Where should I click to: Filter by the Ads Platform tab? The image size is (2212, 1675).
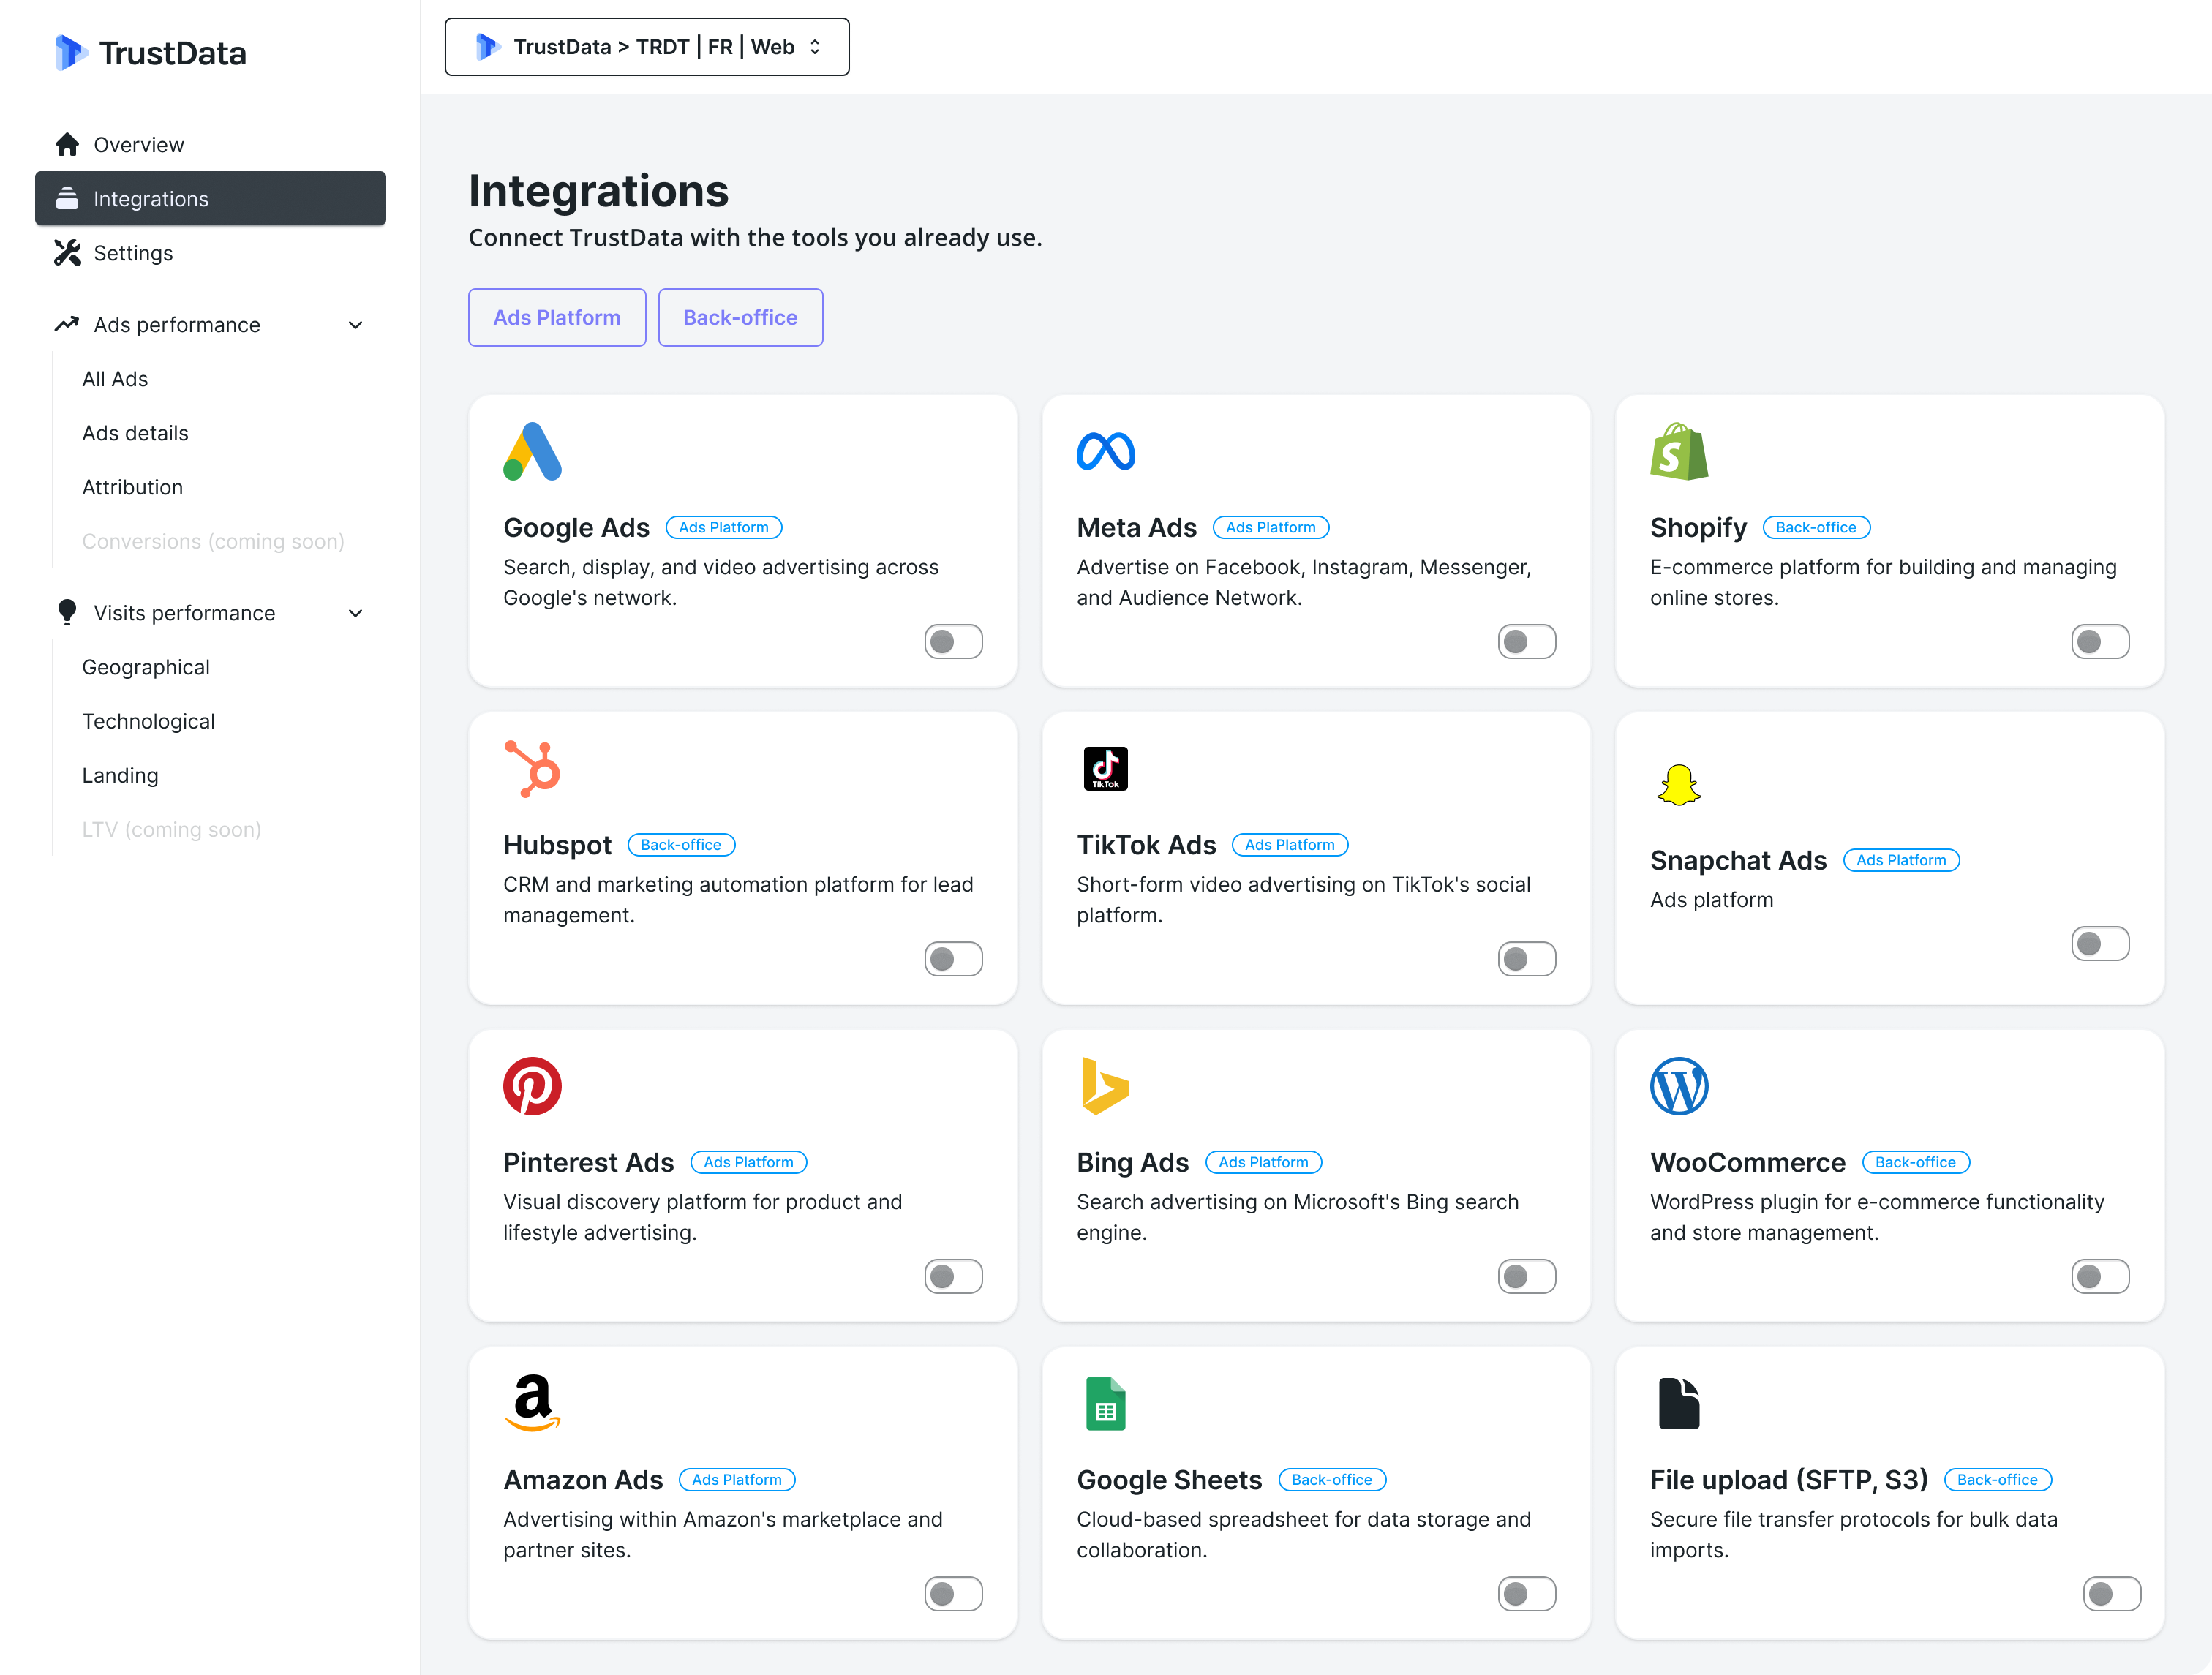point(556,318)
